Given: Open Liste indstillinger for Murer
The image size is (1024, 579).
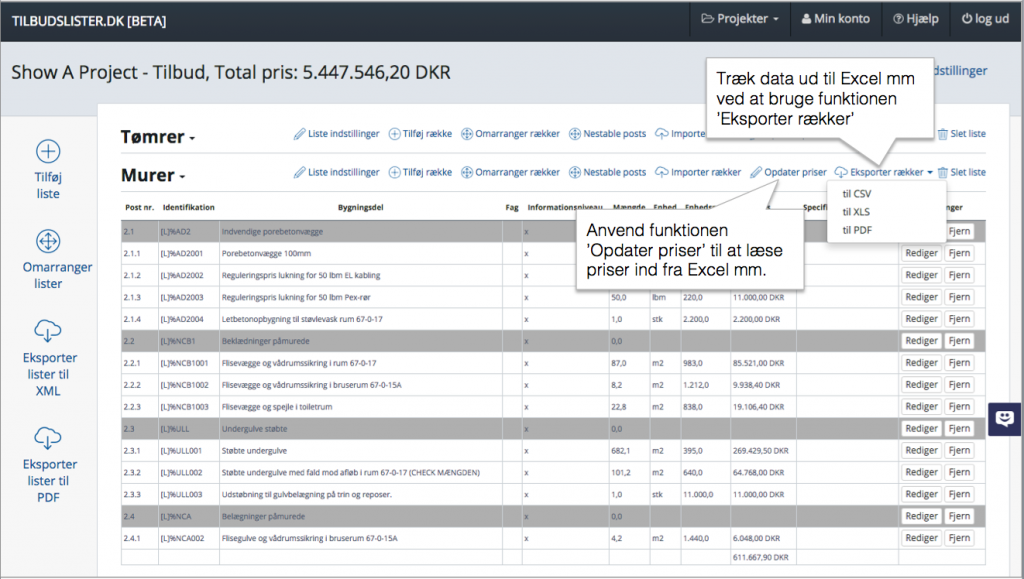Looking at the screenshot, I should click(x=336, y=172).
